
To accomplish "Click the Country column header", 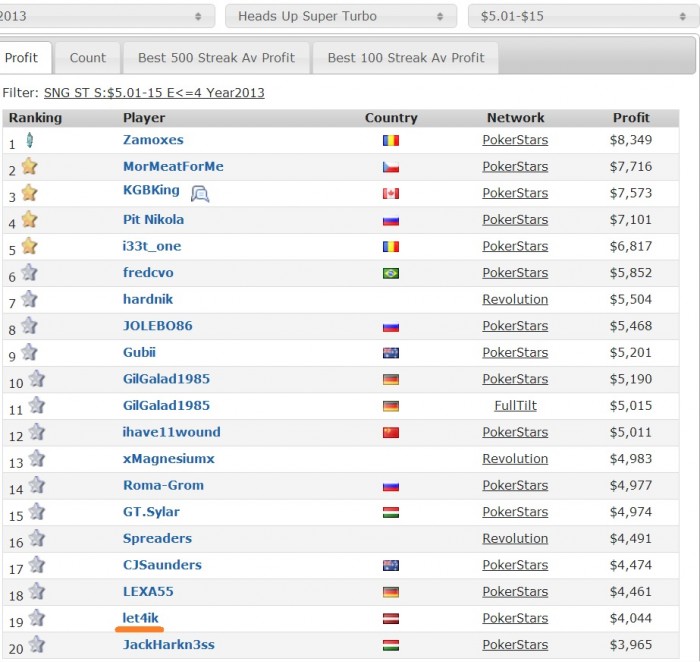I will pos(391,118).
